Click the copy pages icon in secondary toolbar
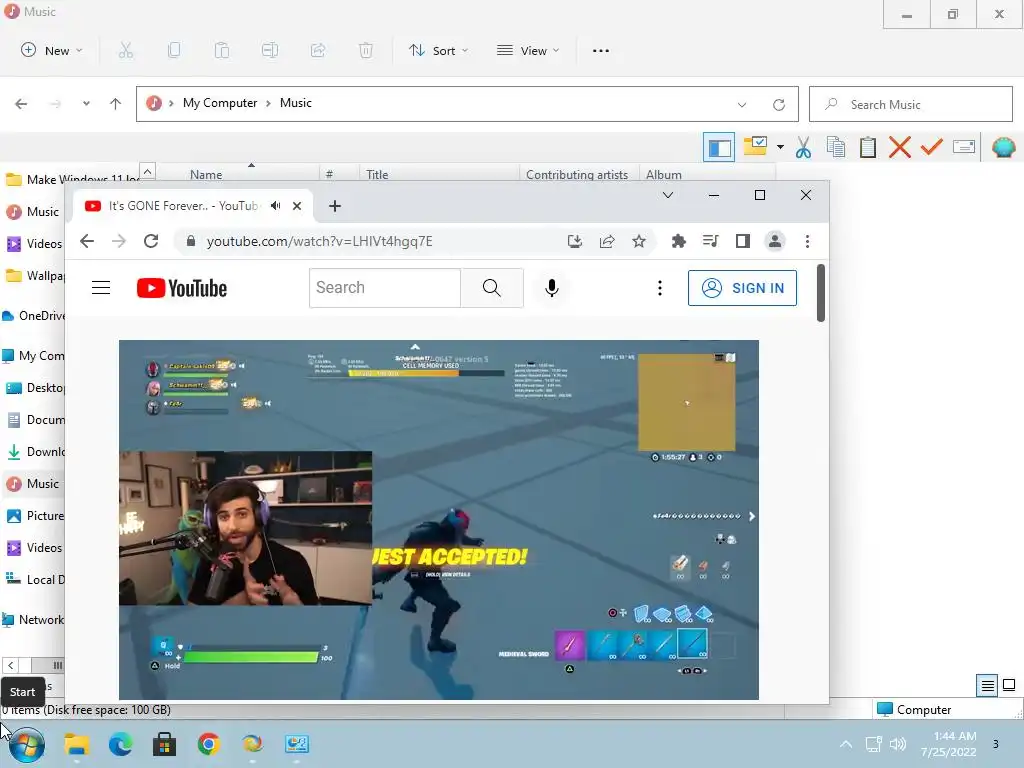The image size is (1024, 768). click(836, 147)
